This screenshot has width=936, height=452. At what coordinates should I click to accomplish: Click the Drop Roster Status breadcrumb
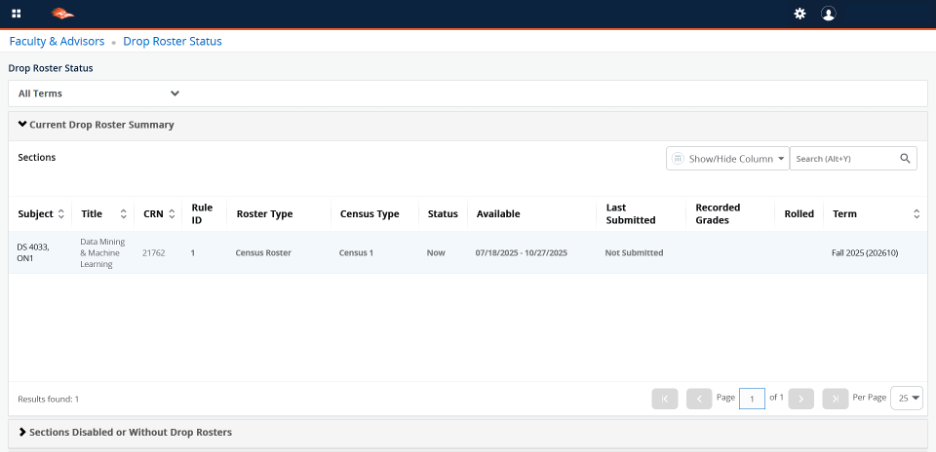pyautogui.click(x=172, y=41)
